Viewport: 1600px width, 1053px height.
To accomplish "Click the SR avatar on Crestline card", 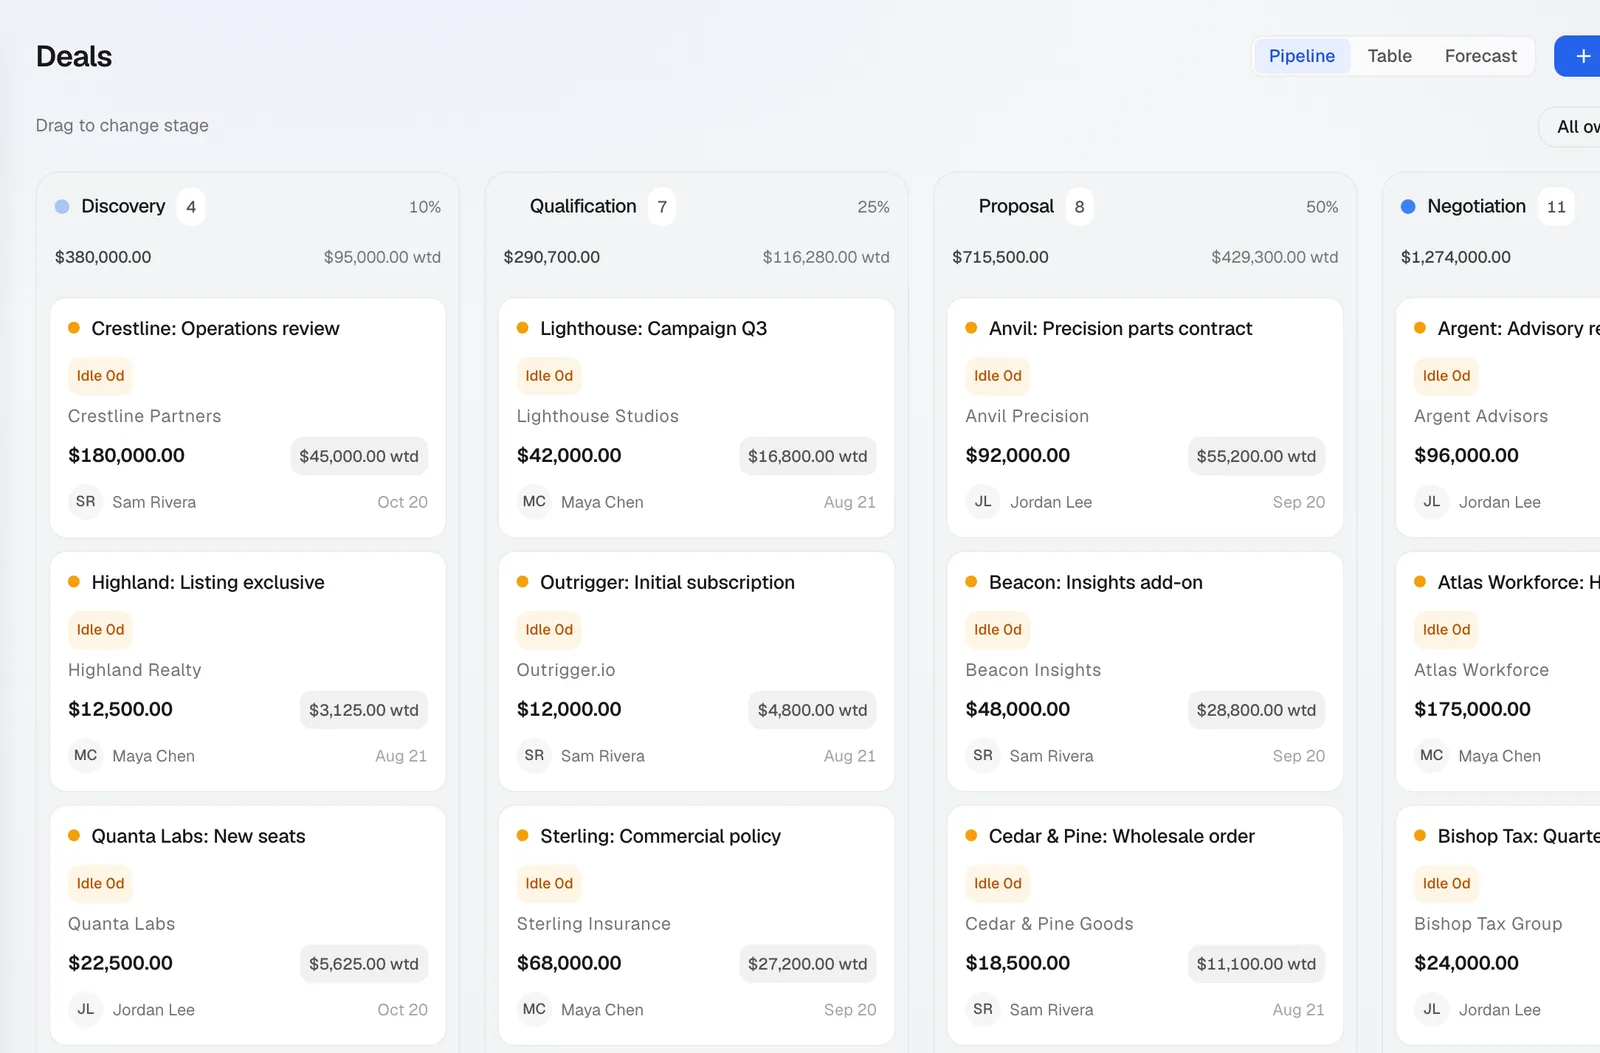I will point(86,502).
